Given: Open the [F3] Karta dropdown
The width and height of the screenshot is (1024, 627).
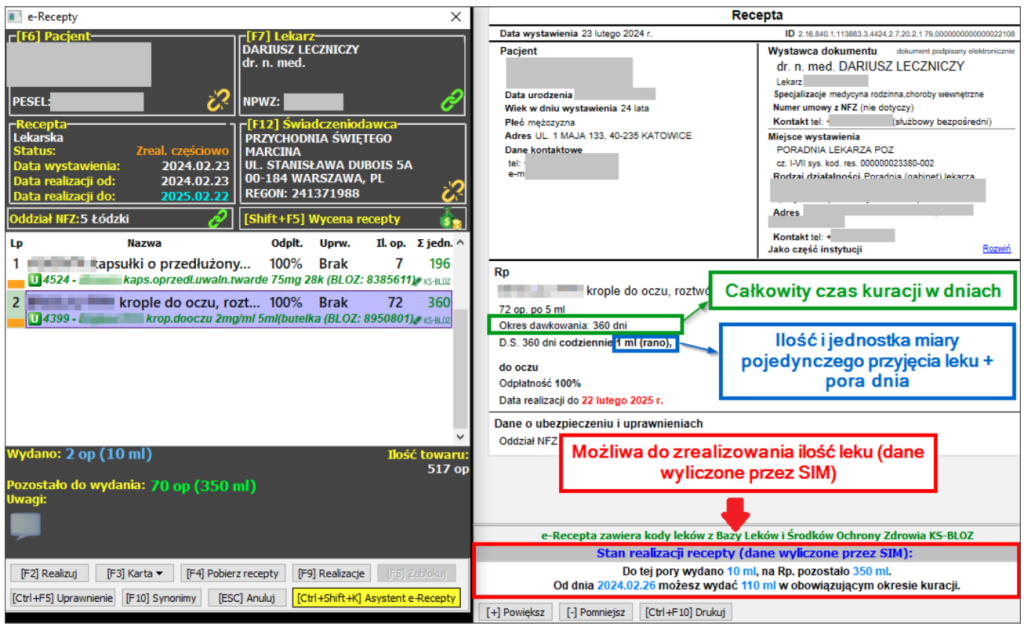Looking at the screenshot, I should pyautogui.click(x=135, y=573).
